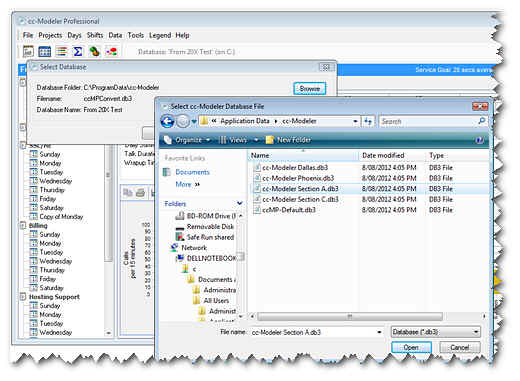Open the Tools menu

point(136,35)
